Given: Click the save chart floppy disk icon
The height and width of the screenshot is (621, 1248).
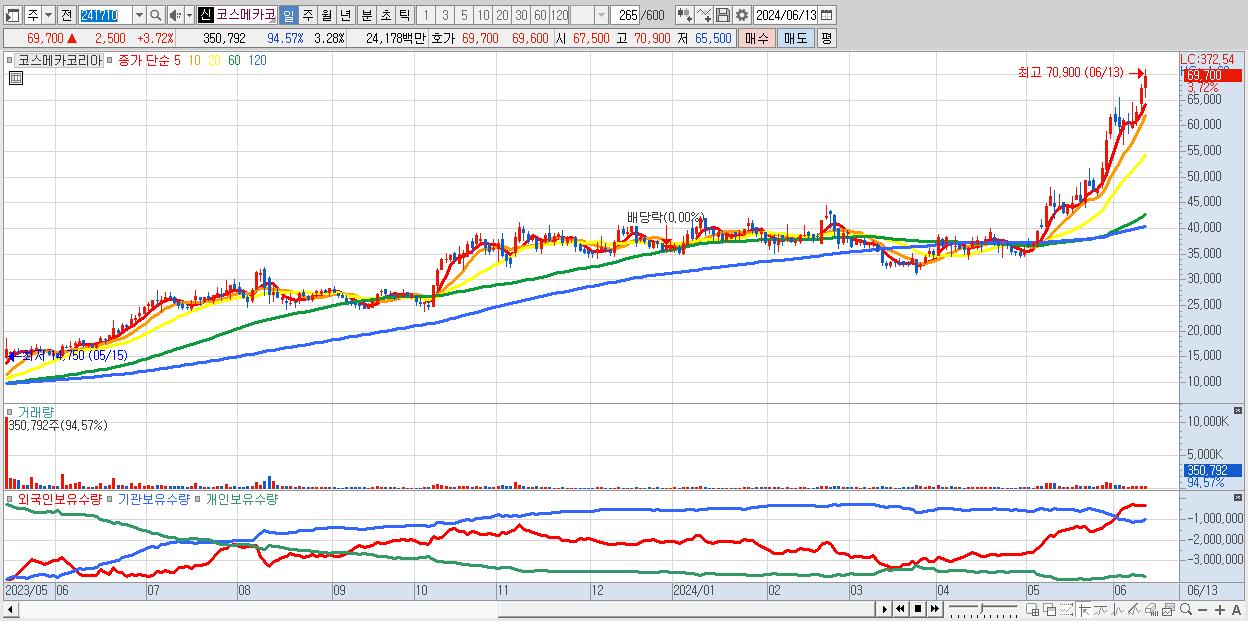Looking at the screenshot, I should 723,15.
